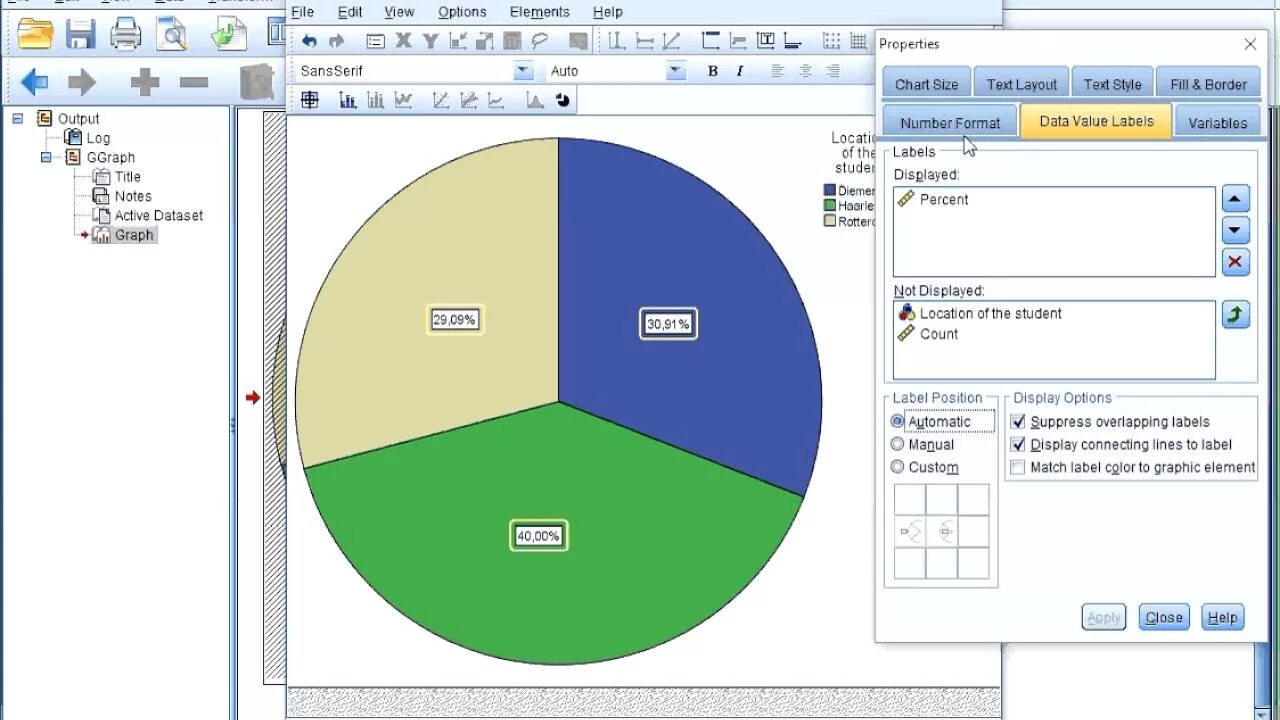
Task: Align text right icon
Action: tap(833, 71)
